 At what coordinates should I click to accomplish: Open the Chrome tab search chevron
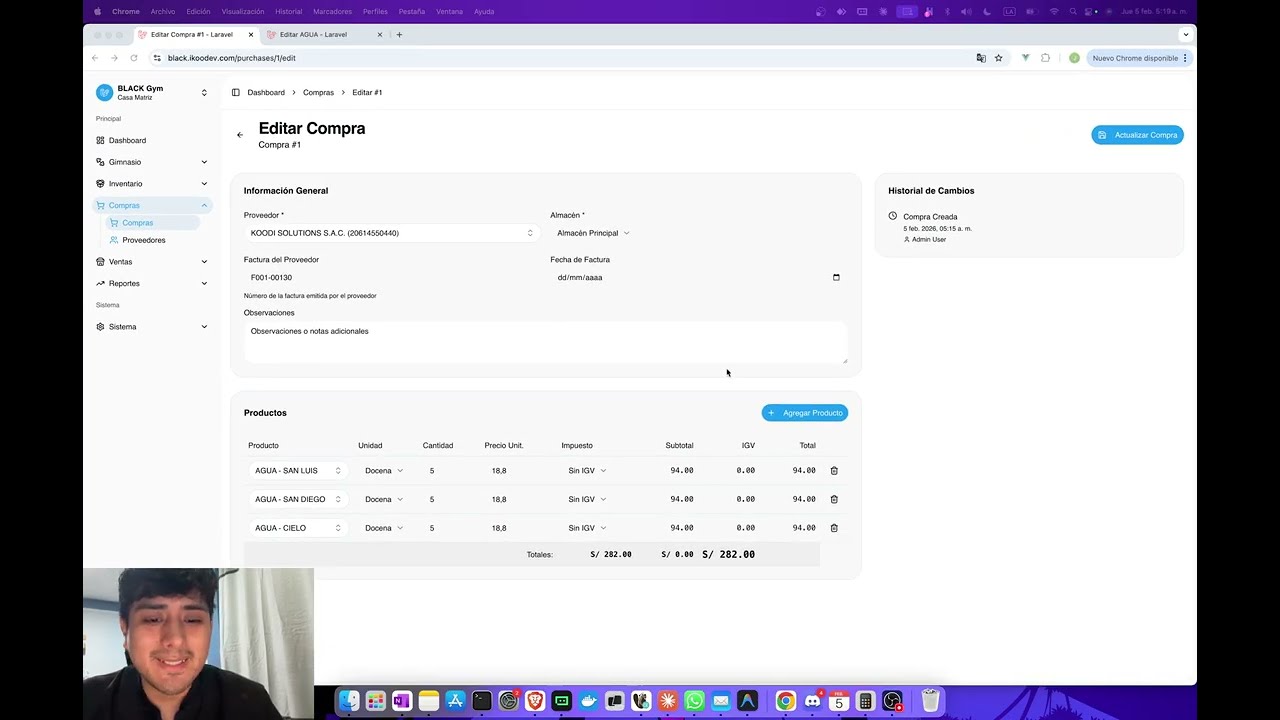click(1186, 34)
